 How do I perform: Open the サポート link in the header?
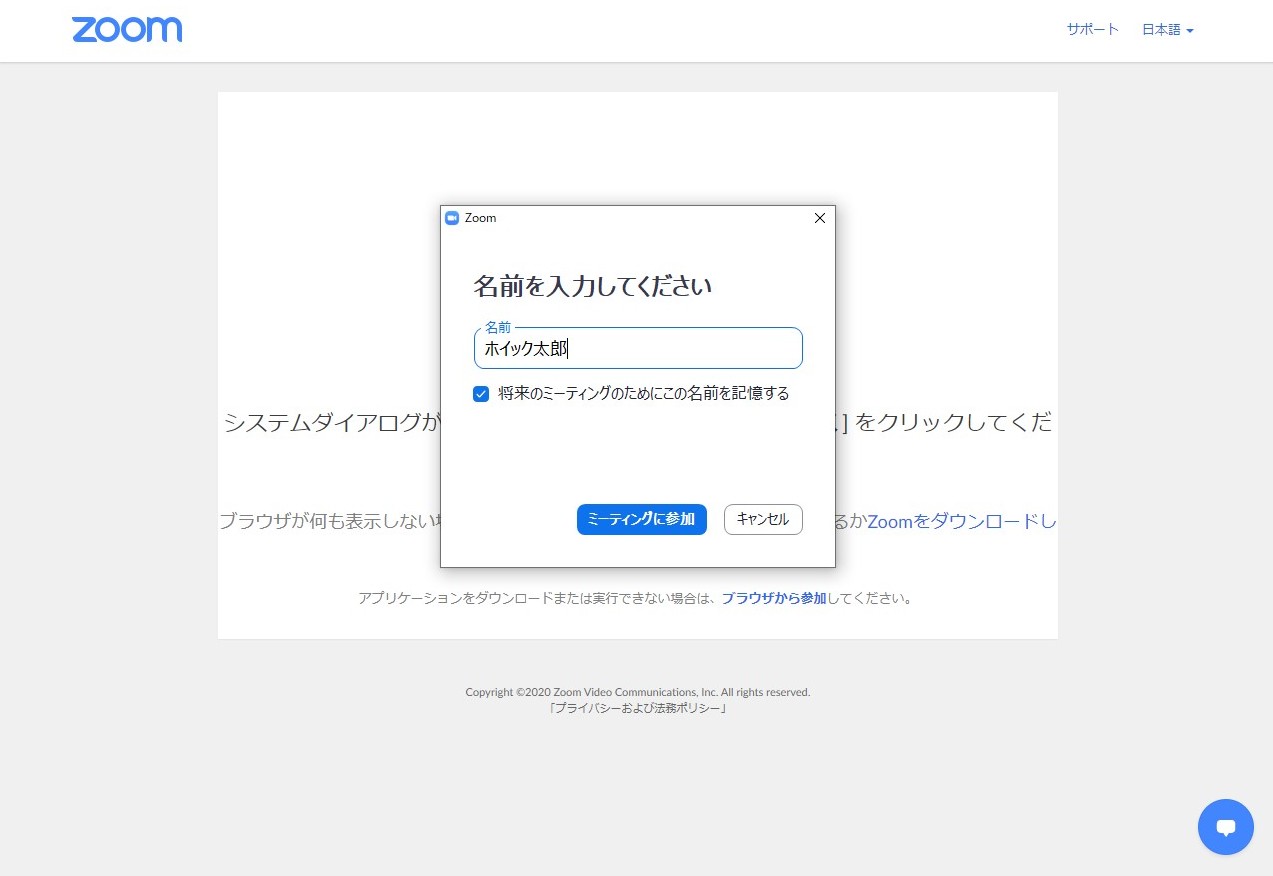click(x=1092, y=30)
